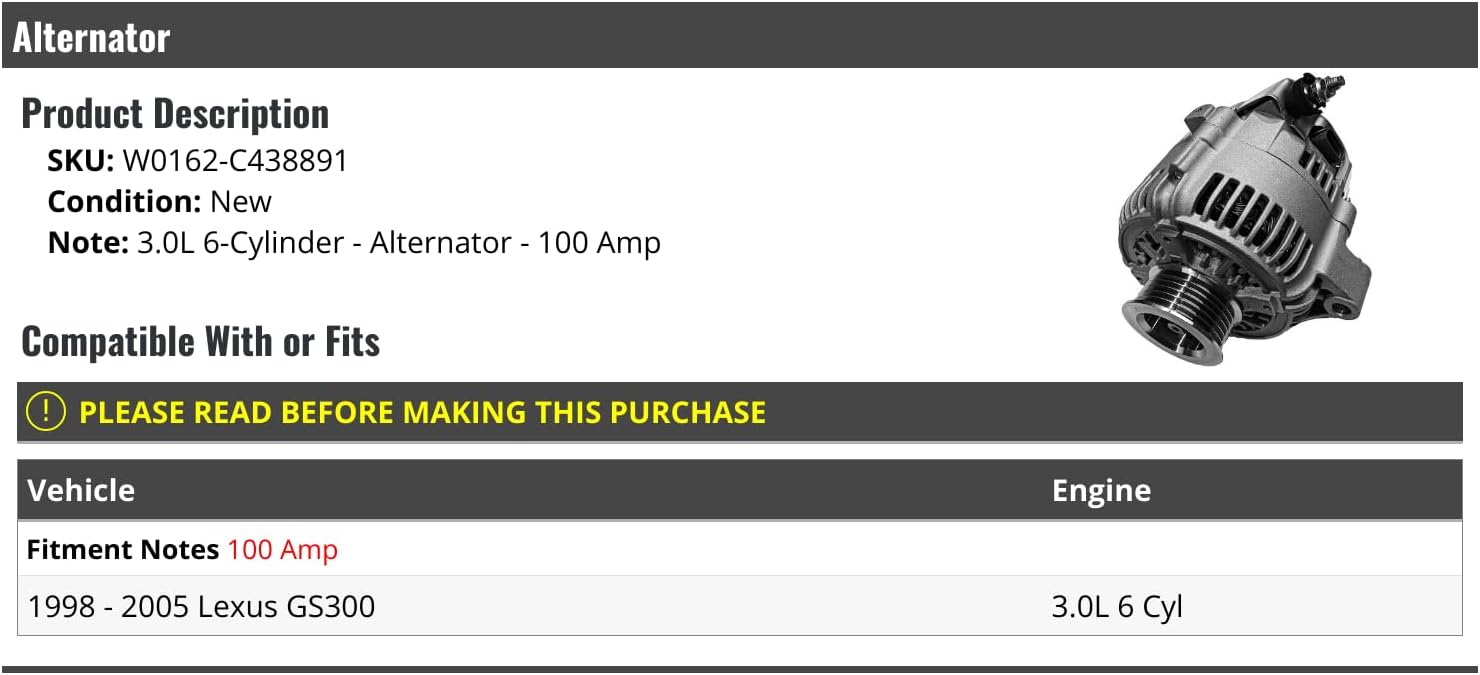Select the SKU number W0162-C438891

235,161
